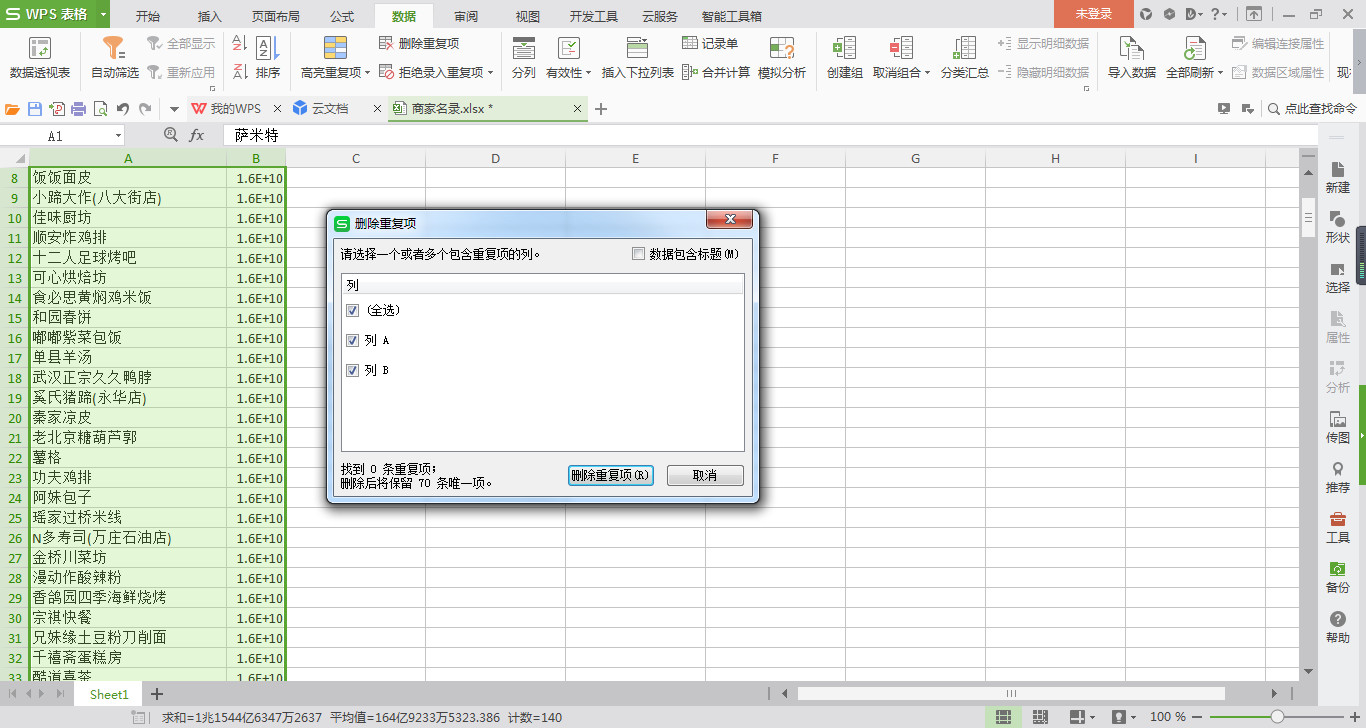Open the Name Box dropdown arrow
This screenshot has width=1366, height=728.
(x=119, y=135)
